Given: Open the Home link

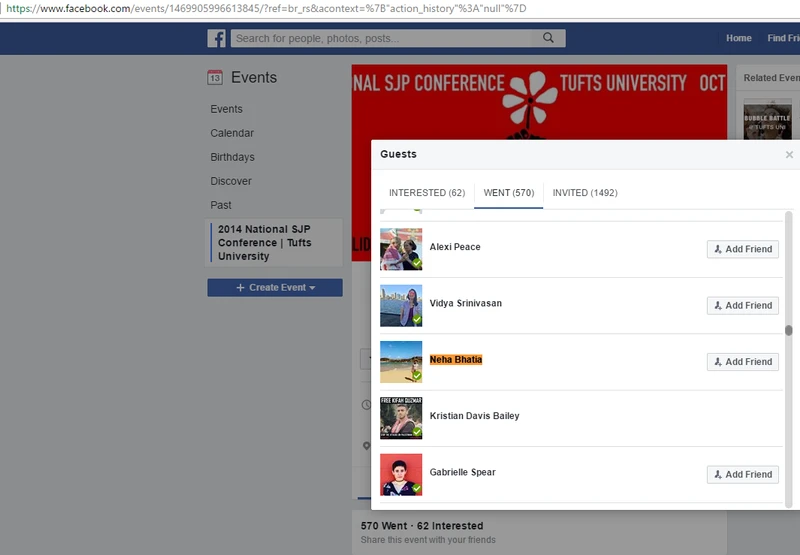Looking at the screenshot, I should [x=739, y=38].
